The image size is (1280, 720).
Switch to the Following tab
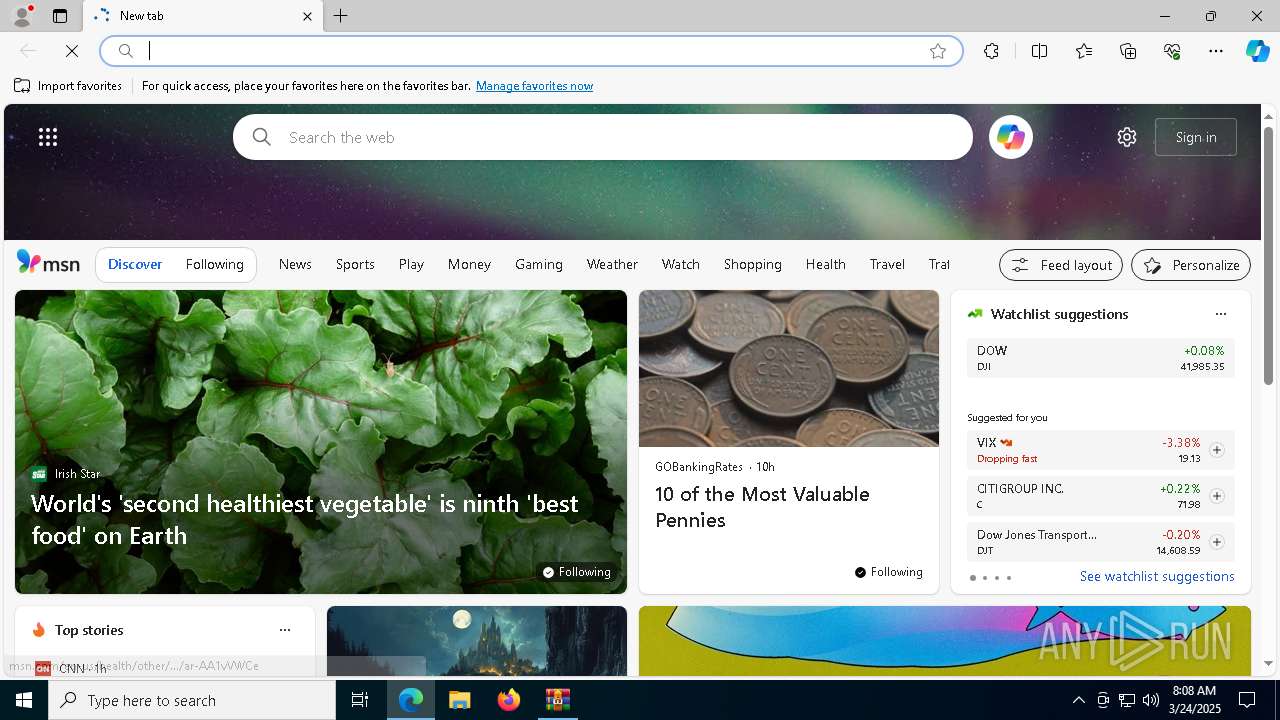[x=215, y=264]
